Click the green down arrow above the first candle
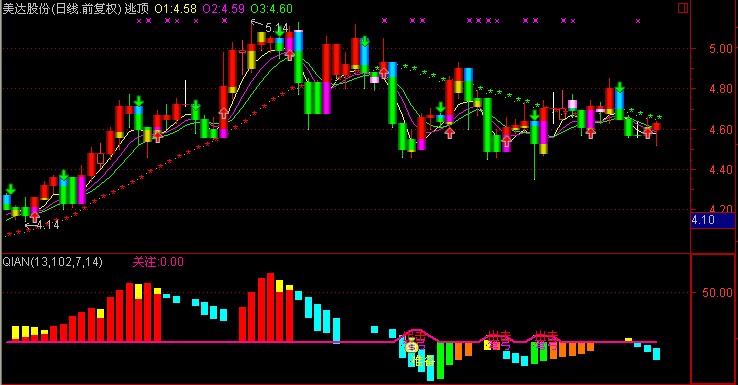Viewport: 738px width, 385px height. coord(10,190)
